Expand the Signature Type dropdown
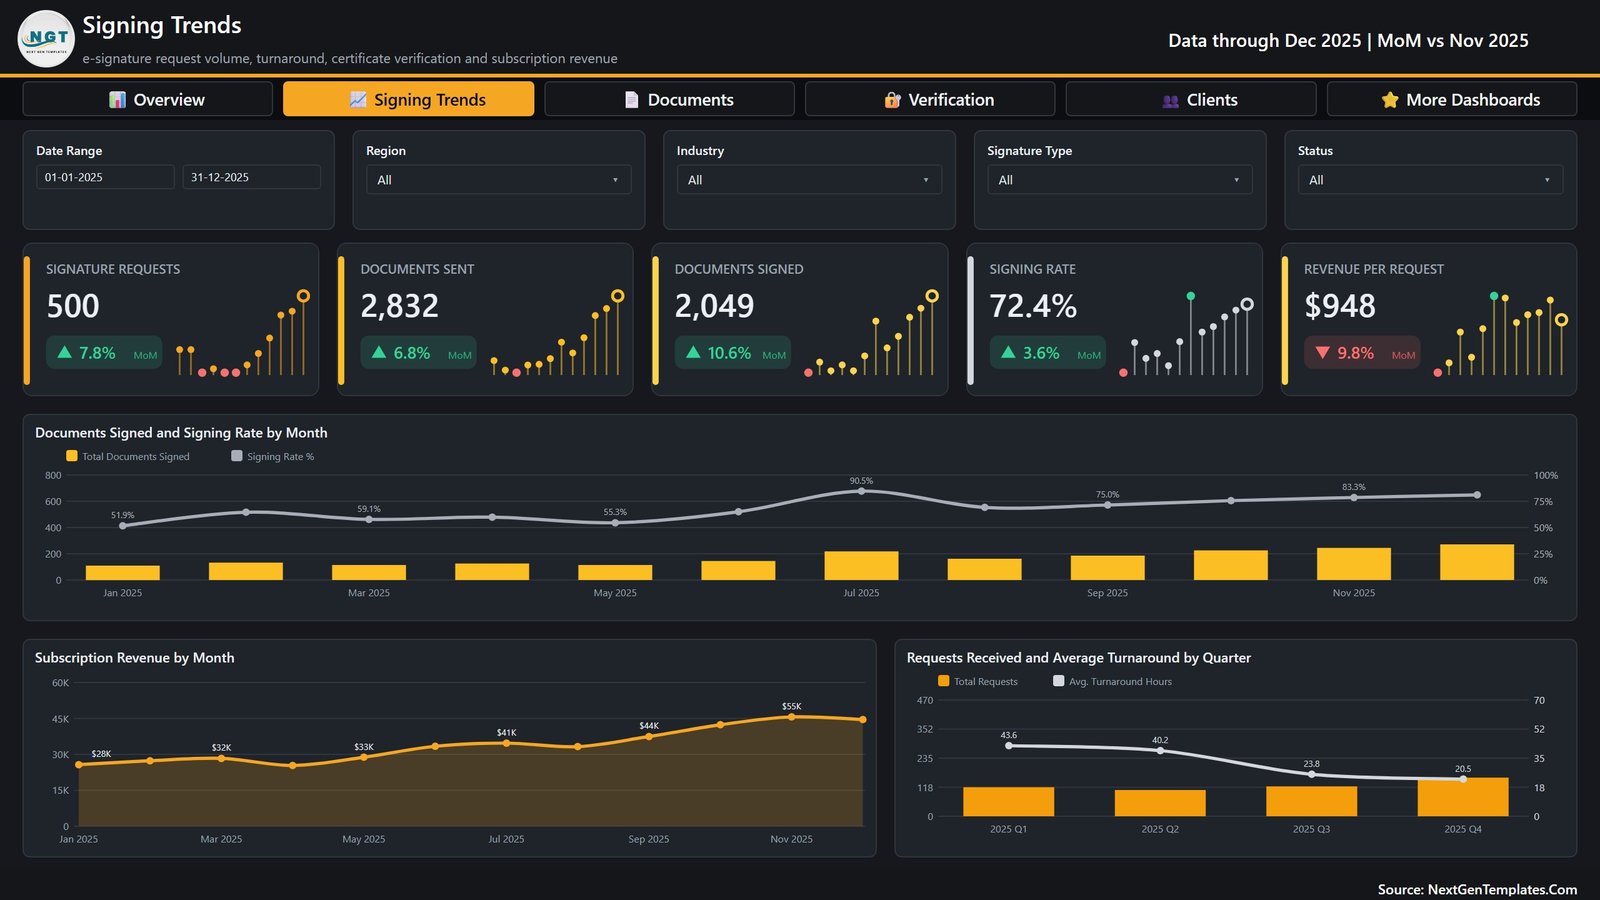The height and width of the screenshot is (900, 1600). 1119,180
